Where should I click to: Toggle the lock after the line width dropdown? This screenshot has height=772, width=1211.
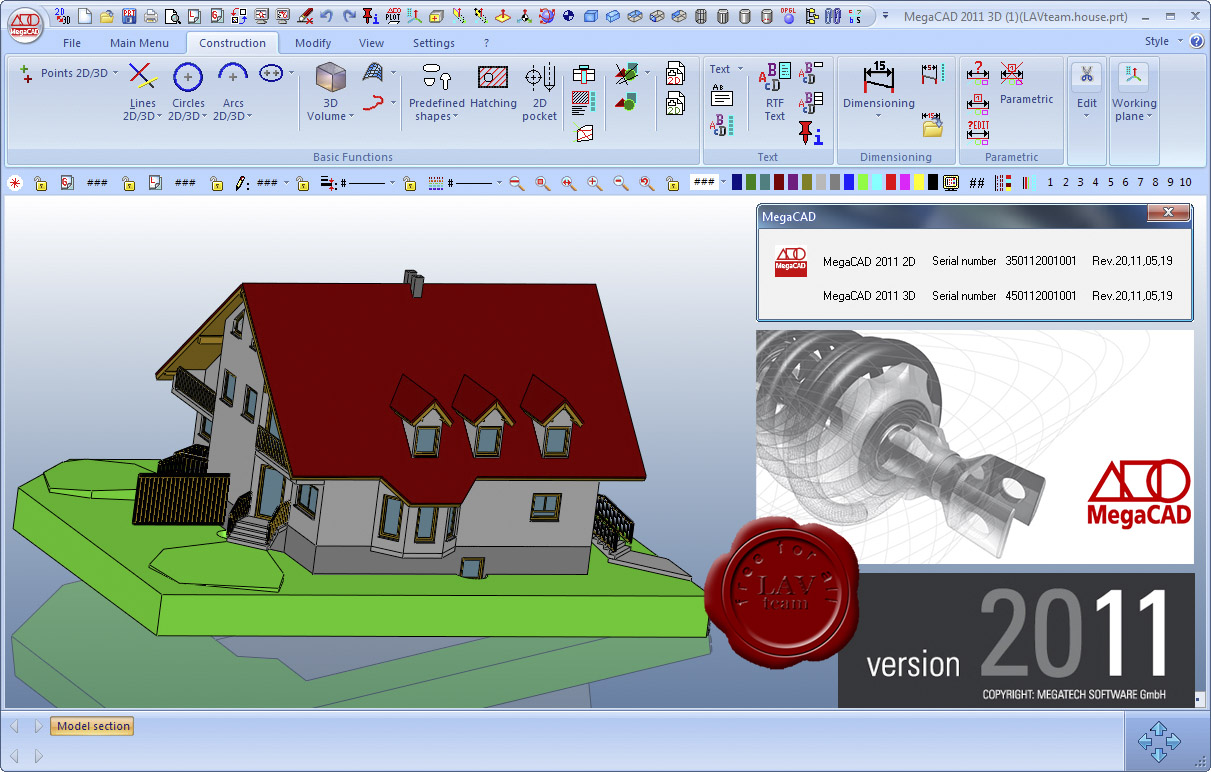coord(408,183)
